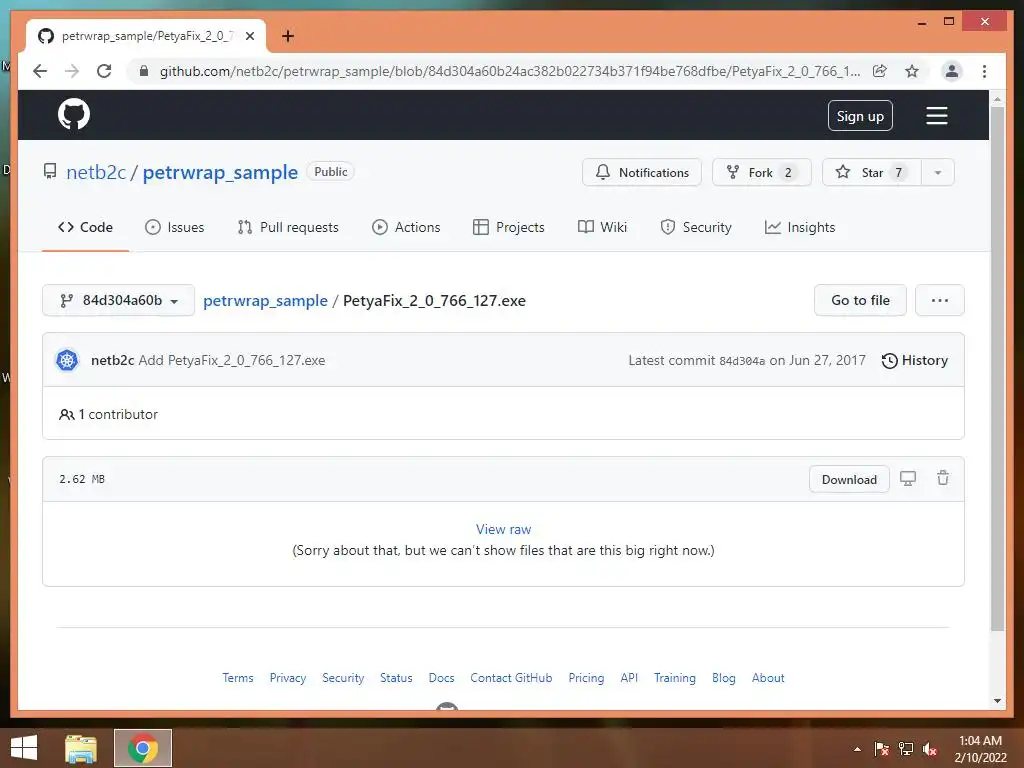The image size is (1024, 768).
Task: Open the netb2c owner link in title
Action: [96, 172]
